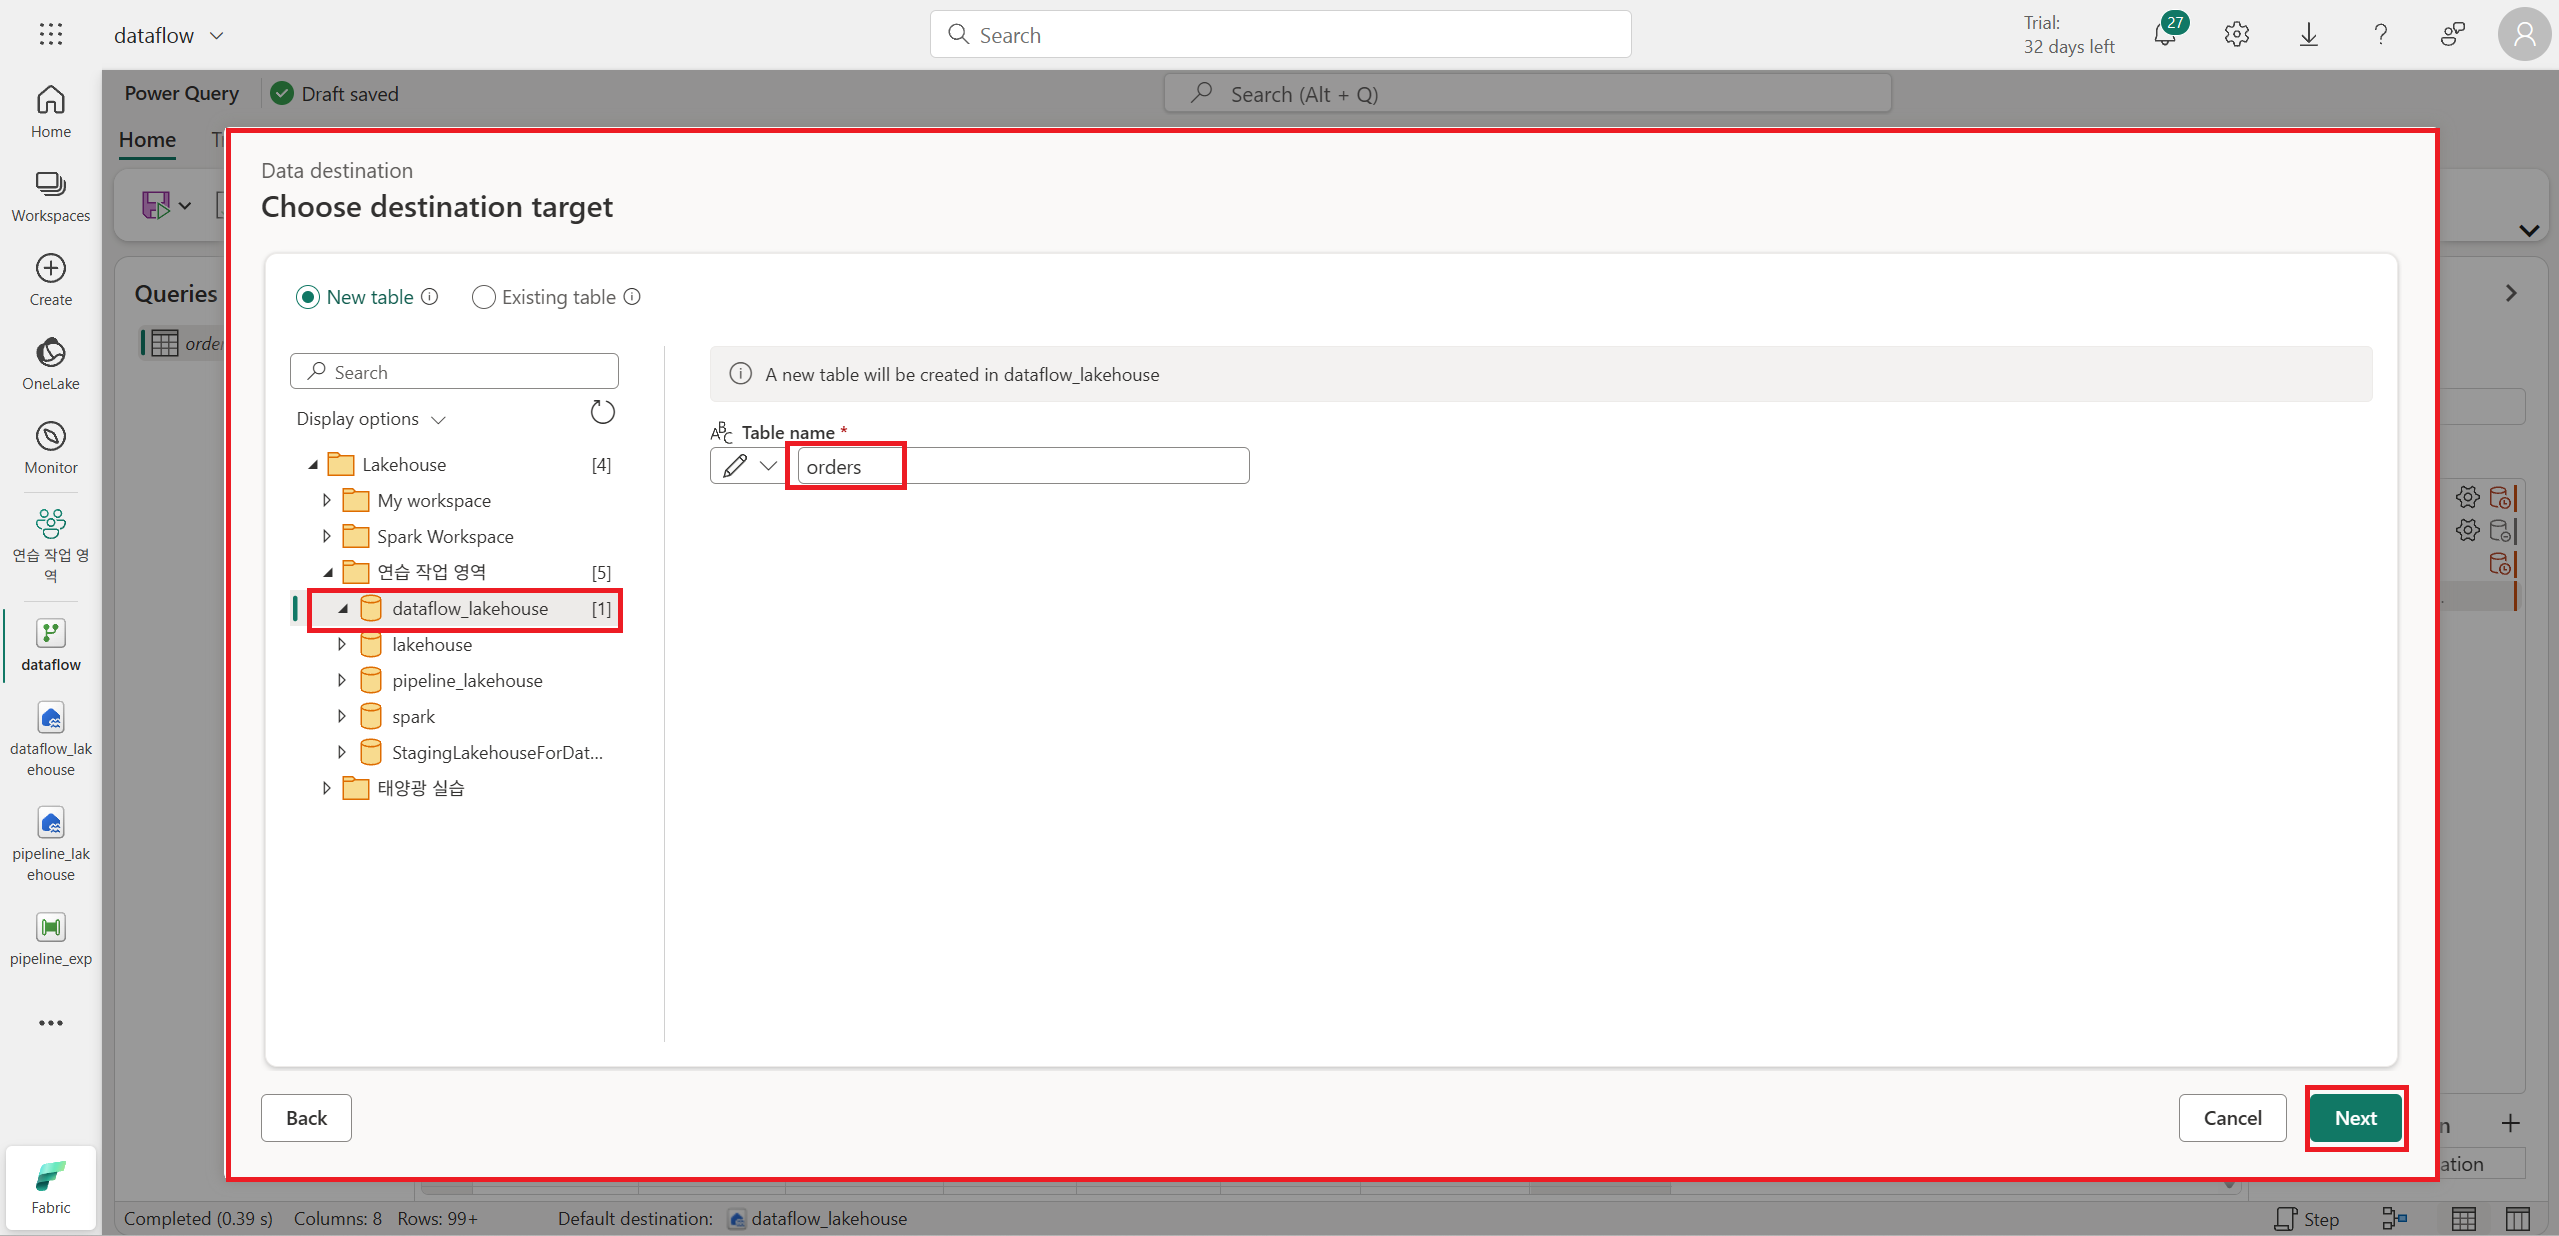Open the app launcher grid icon
Viewport: 2559px width, 1236px height.
(x=51, y=35)
